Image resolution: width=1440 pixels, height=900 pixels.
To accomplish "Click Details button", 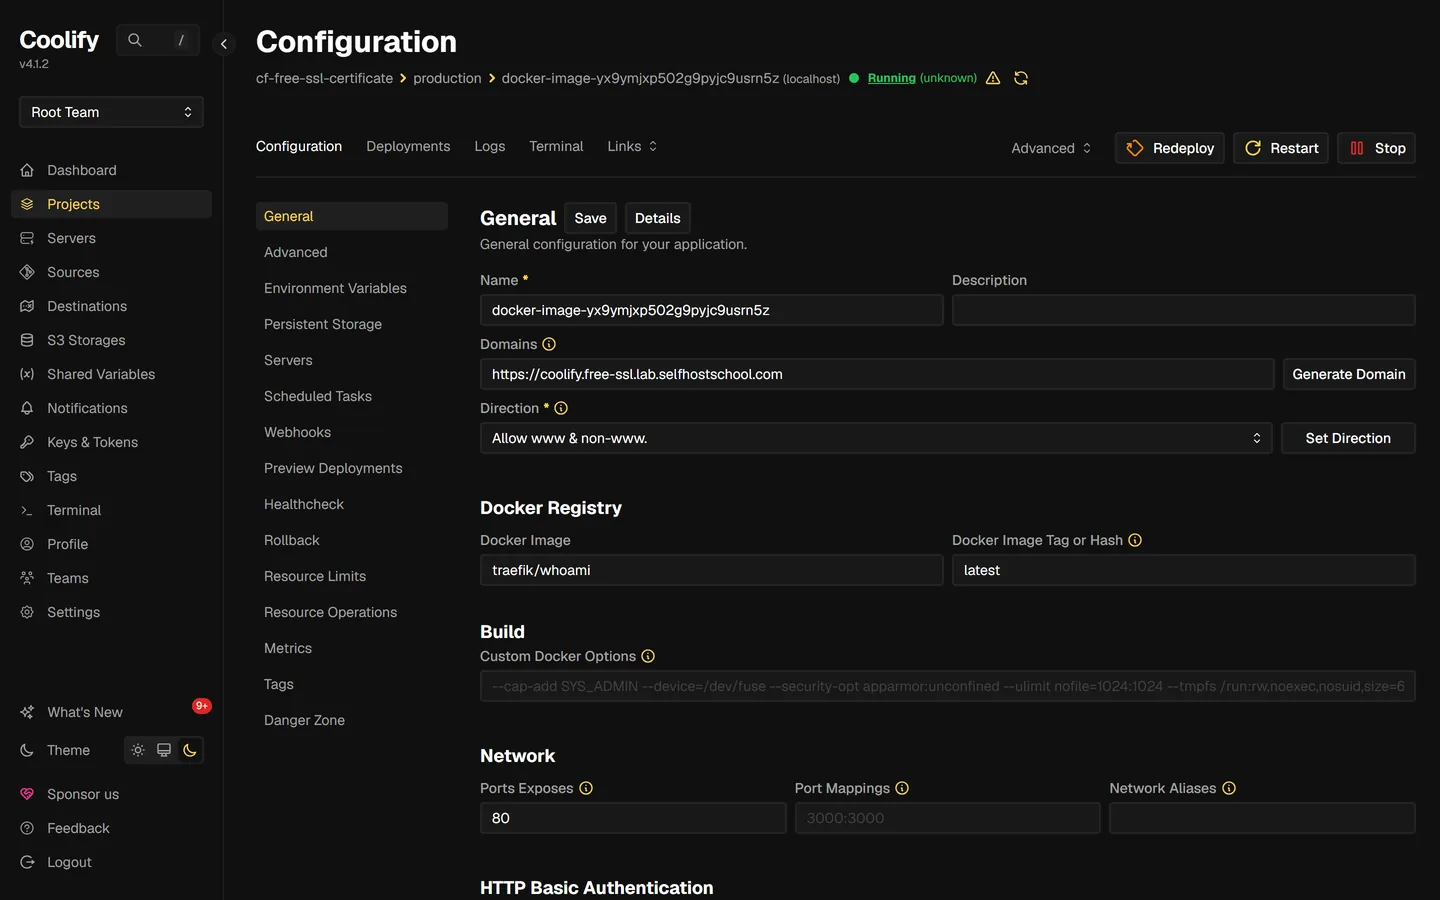I will (657, 218).
